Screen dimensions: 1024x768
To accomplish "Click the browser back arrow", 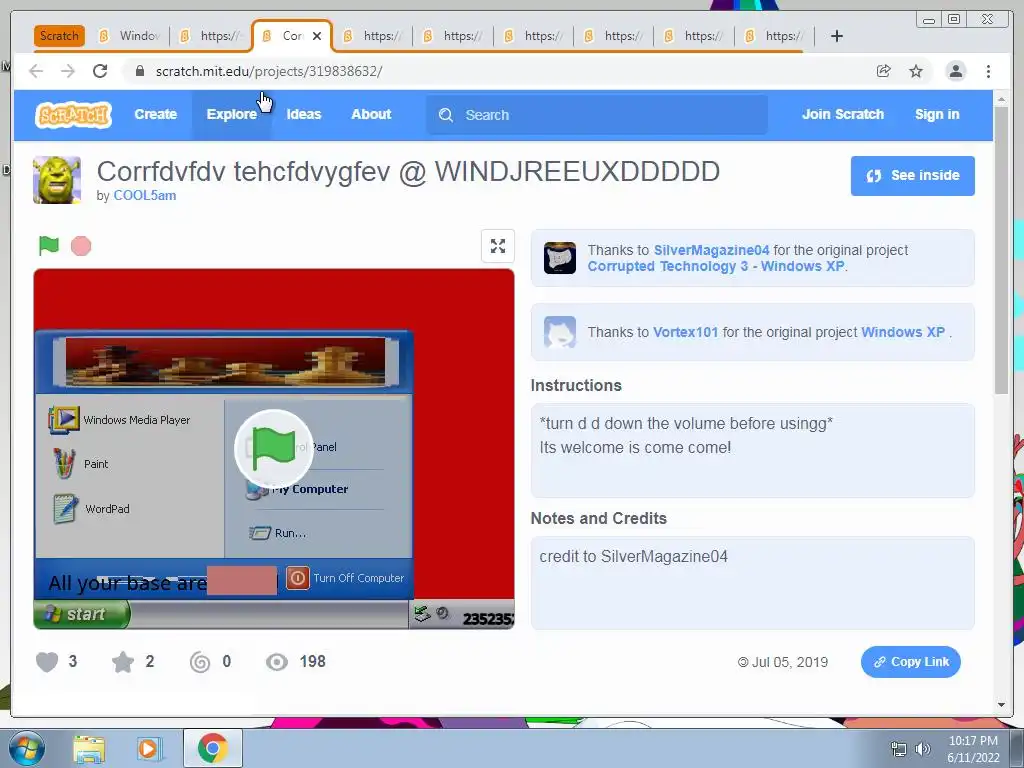I will click(36, 71).
